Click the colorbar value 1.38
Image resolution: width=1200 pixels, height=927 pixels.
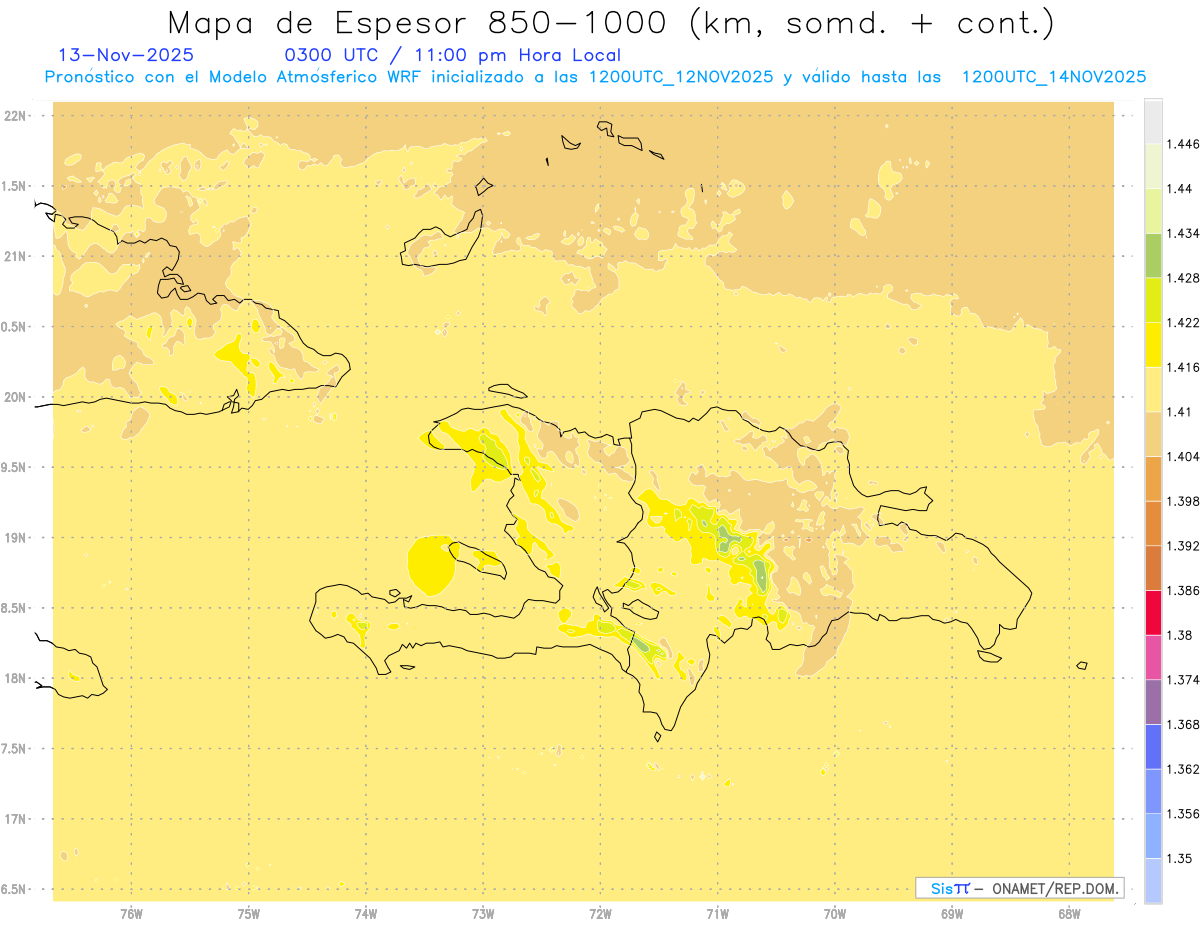[1179, 635]
